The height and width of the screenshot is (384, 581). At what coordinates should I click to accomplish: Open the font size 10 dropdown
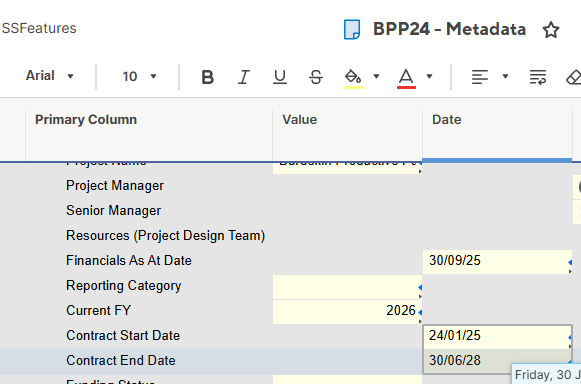pos(139,76)
